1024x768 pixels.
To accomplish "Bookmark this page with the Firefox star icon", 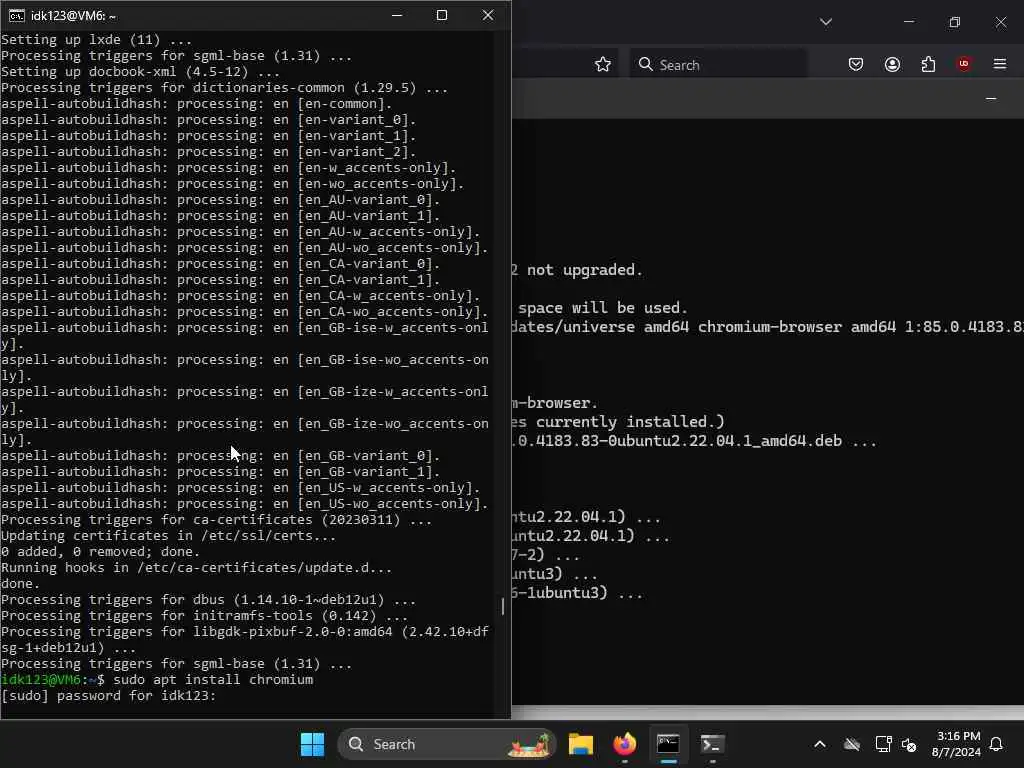I will [x=603, y=65].
